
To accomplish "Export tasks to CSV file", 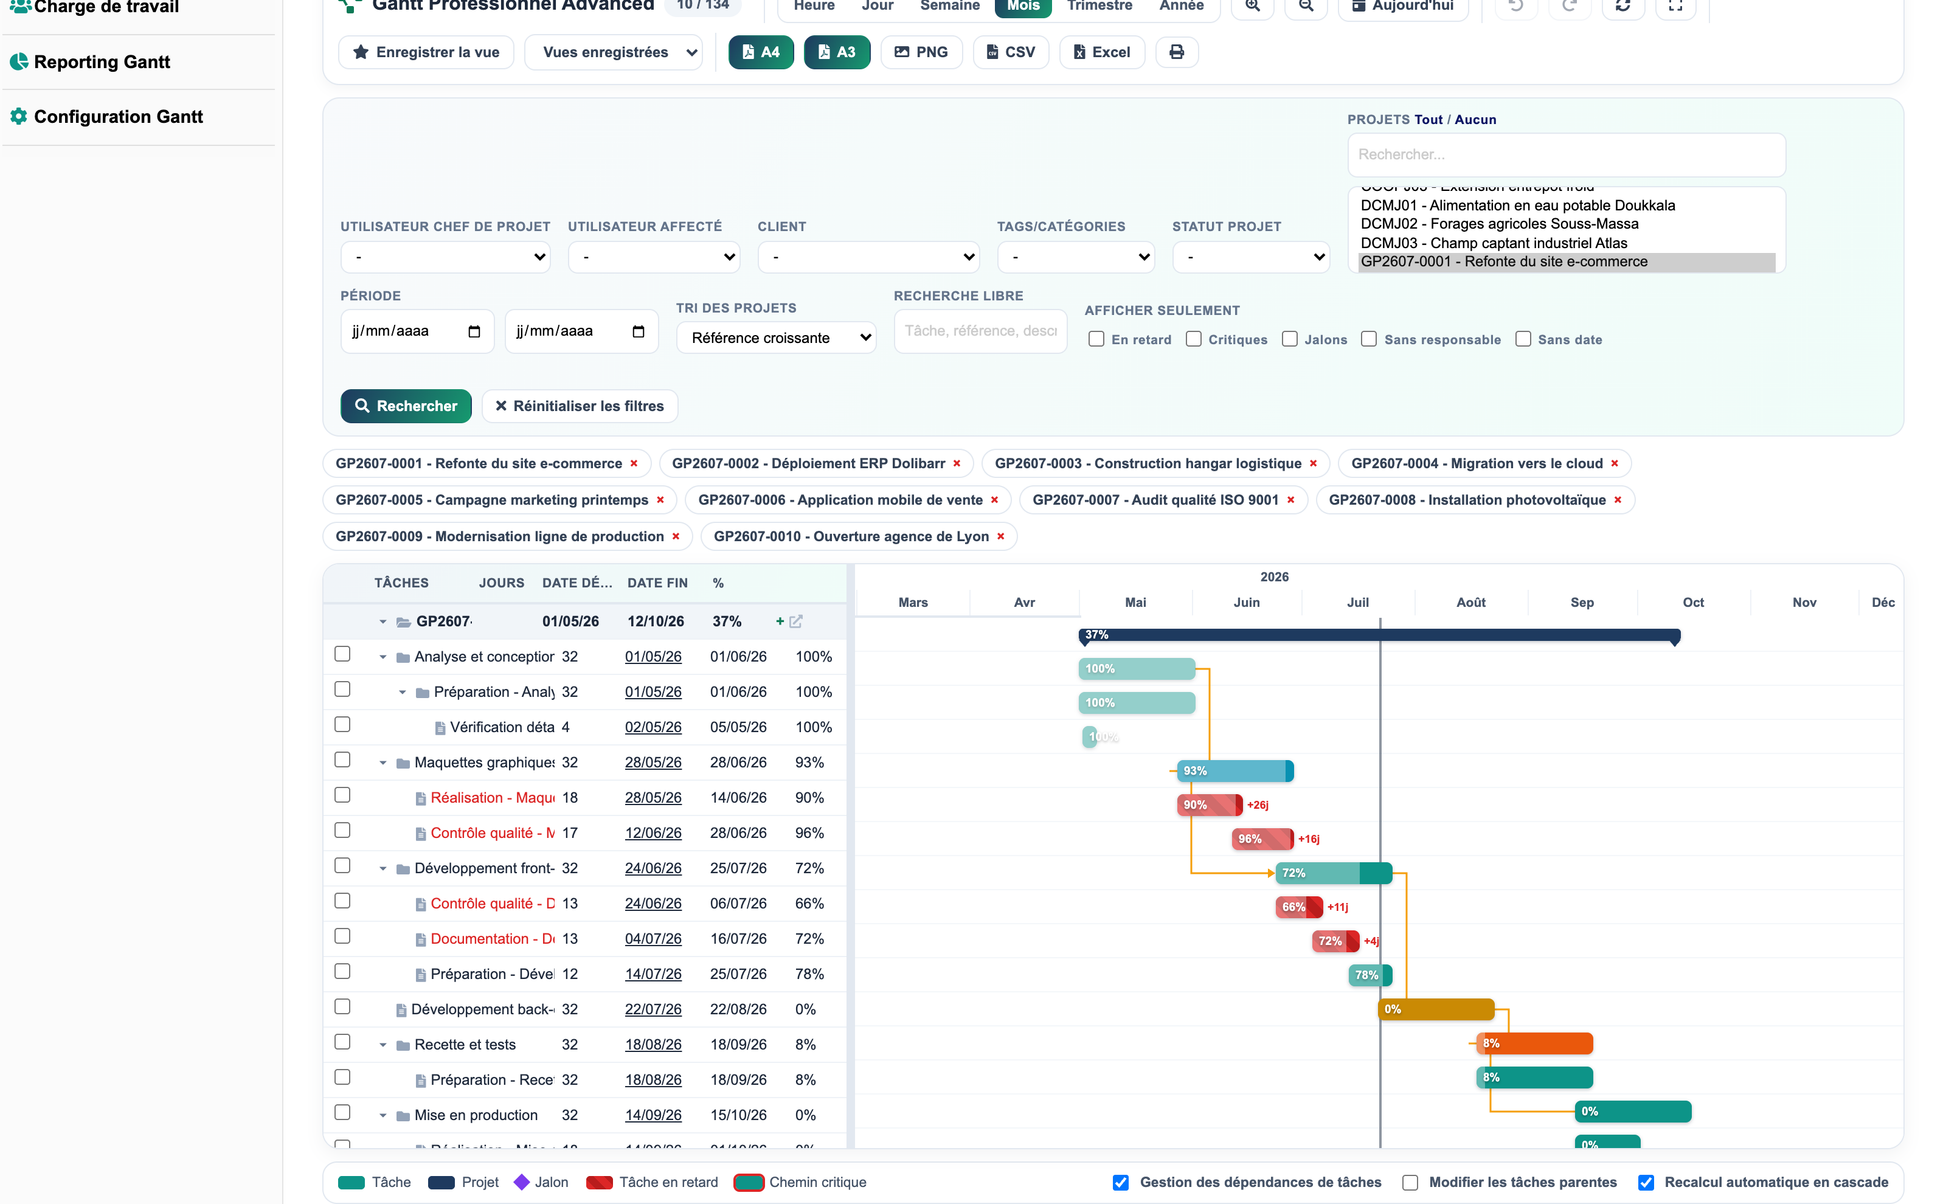I will [x=1011, y=52].
